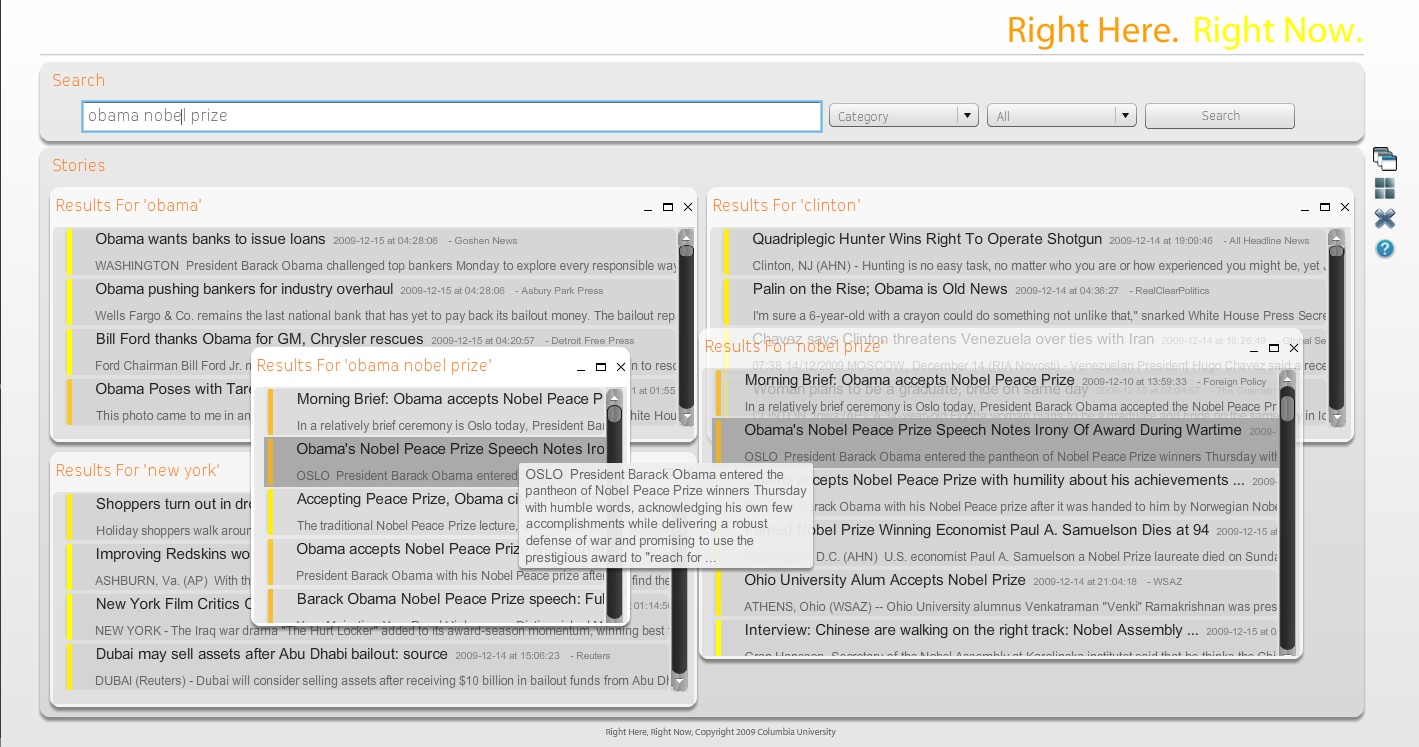This screenshot has width=1419, height=747.
Task: Close the Results For 'obama' window
Action: (x=688, y=207)
